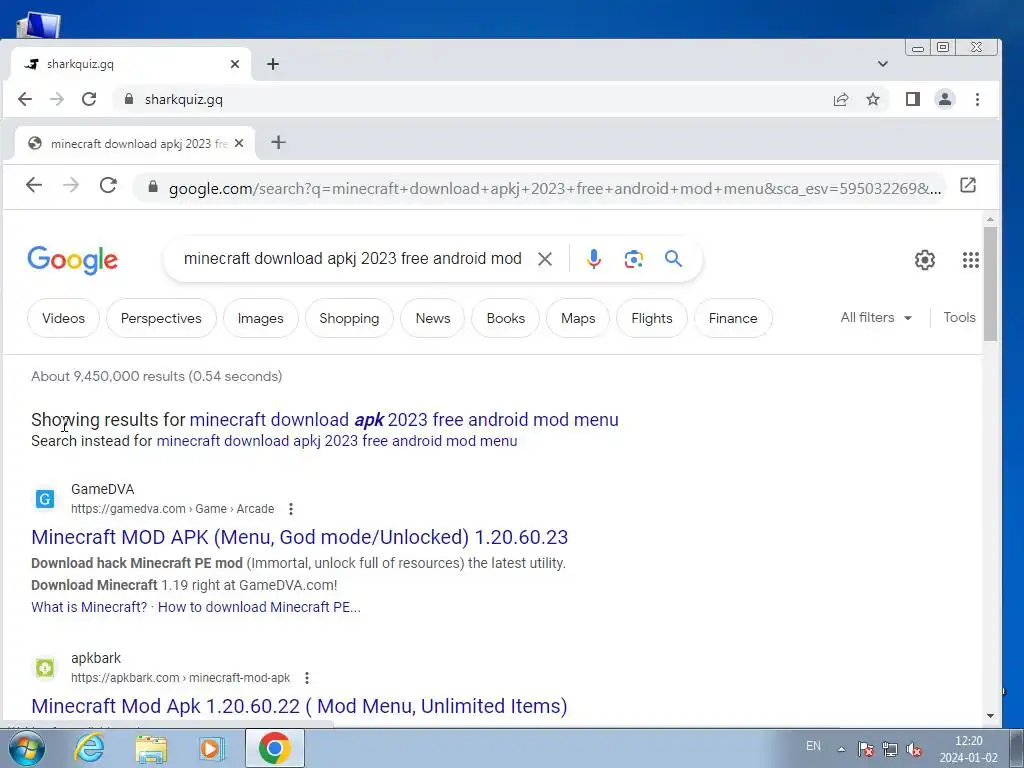The width and height of the screenshot is (1024, 768).
Task: Expand the All filters dropdown
Action: (x=876, y=317)
